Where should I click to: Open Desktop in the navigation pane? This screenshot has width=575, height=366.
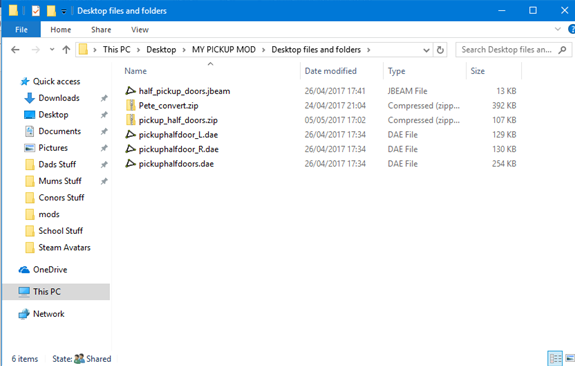tap(53, 114)
